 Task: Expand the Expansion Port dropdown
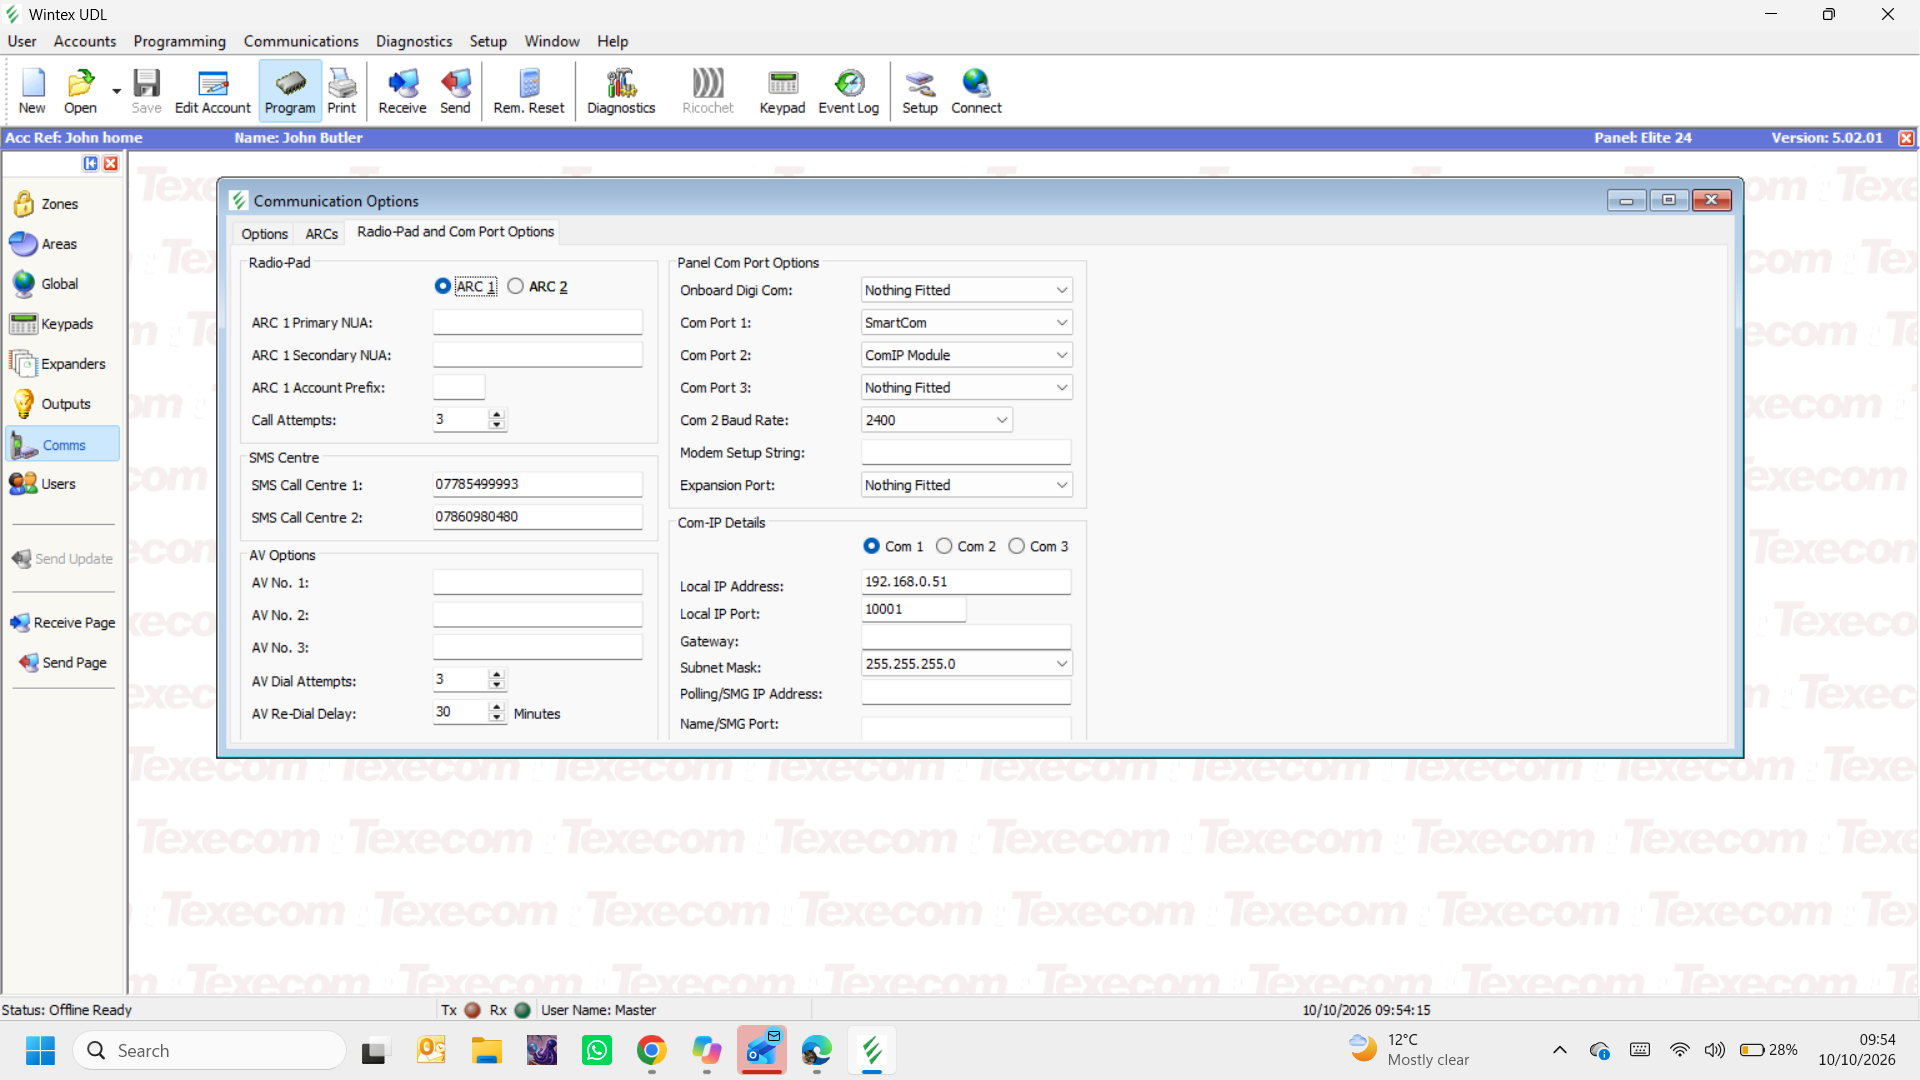click(1061, 485)
